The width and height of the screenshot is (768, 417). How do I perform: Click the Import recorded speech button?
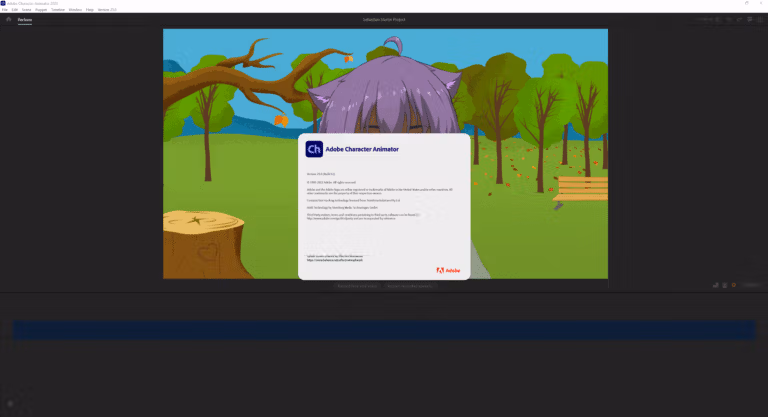click(410, 286)
